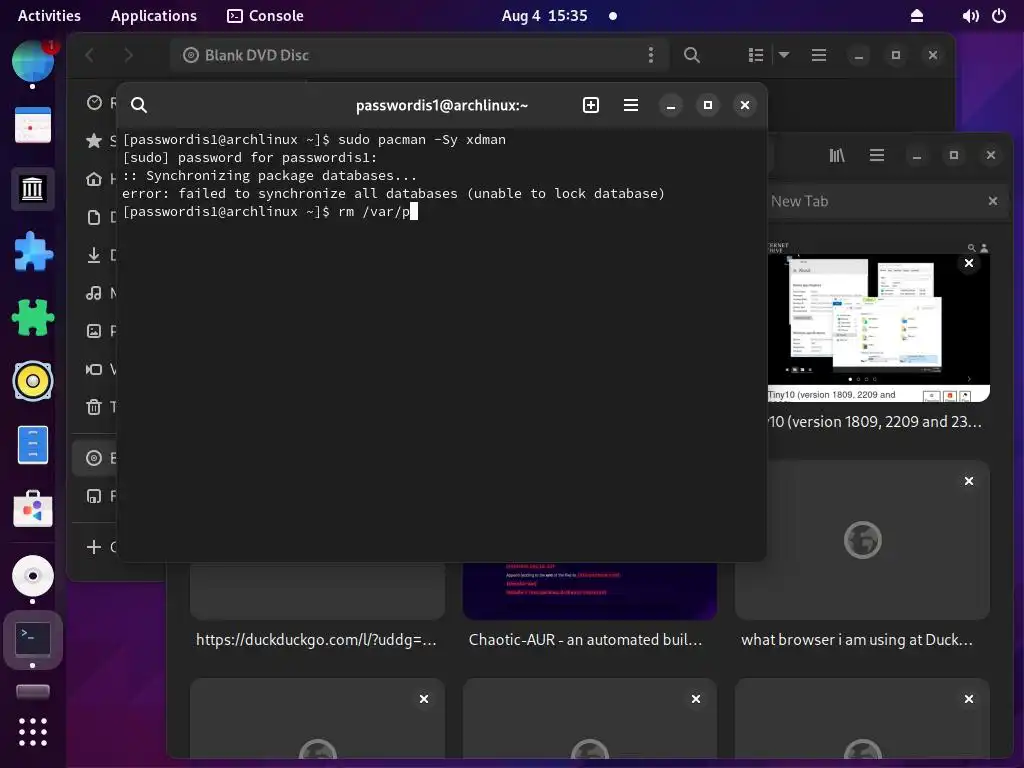Open yellow speaker music app in dock
The image size is (1024, 768).
(33, 381)
